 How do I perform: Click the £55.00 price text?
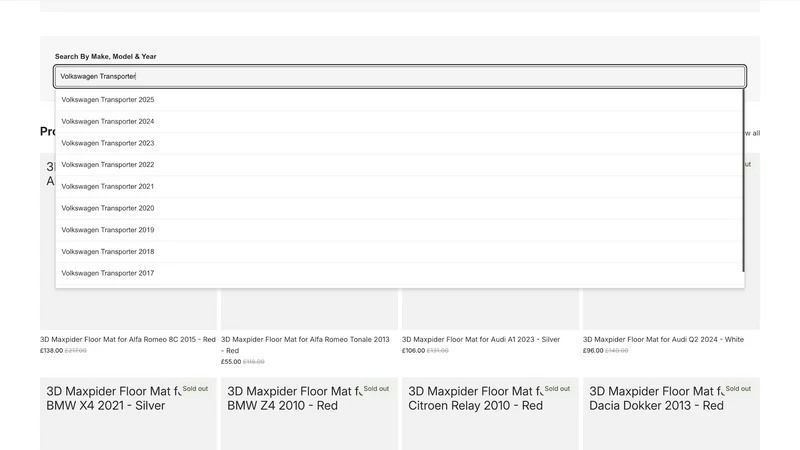[x=231, y=362]
